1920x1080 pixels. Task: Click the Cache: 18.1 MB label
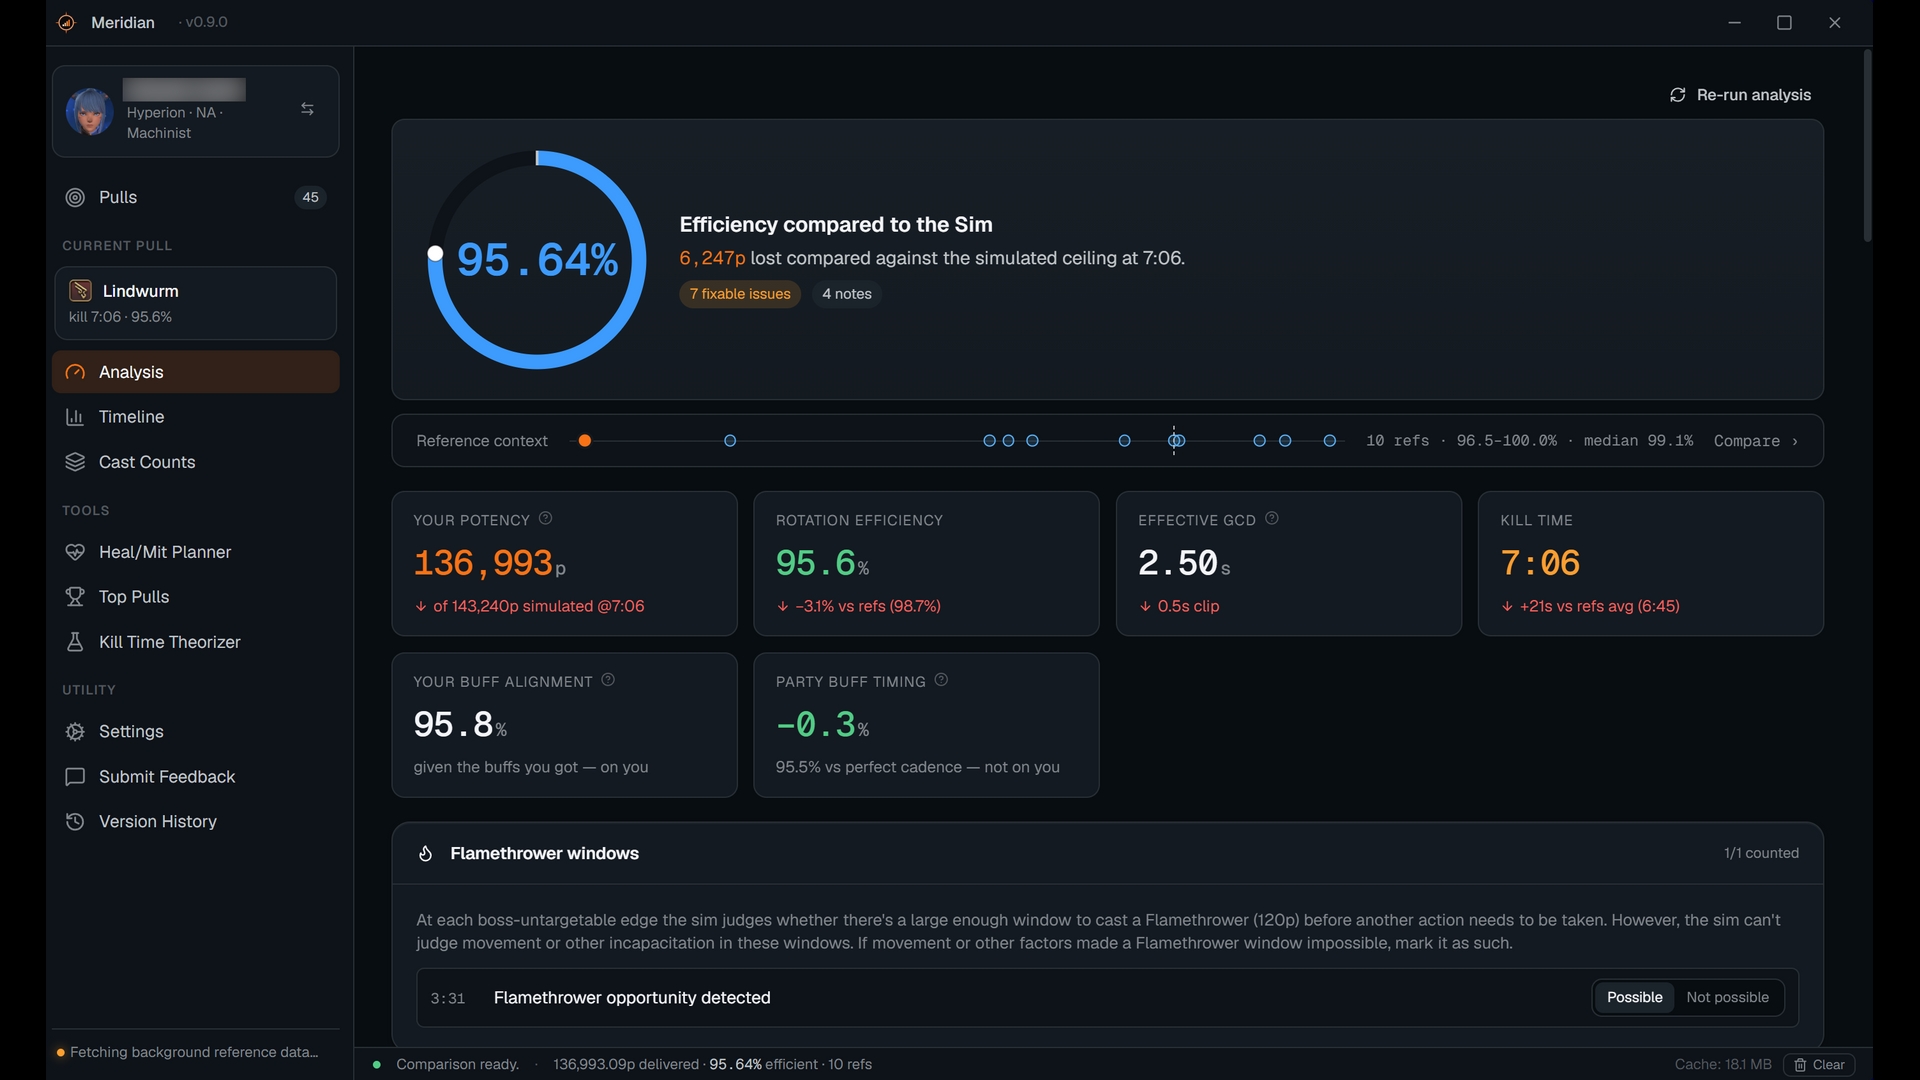tap(1723, 1065)
